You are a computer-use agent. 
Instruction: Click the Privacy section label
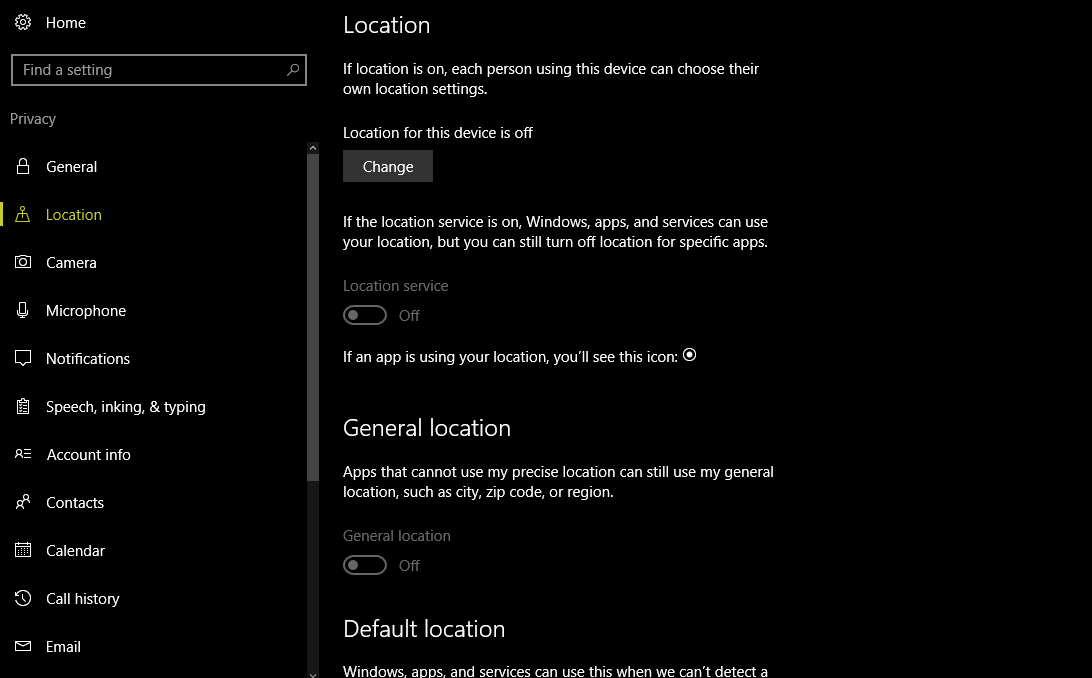click(x=33, y=119)
